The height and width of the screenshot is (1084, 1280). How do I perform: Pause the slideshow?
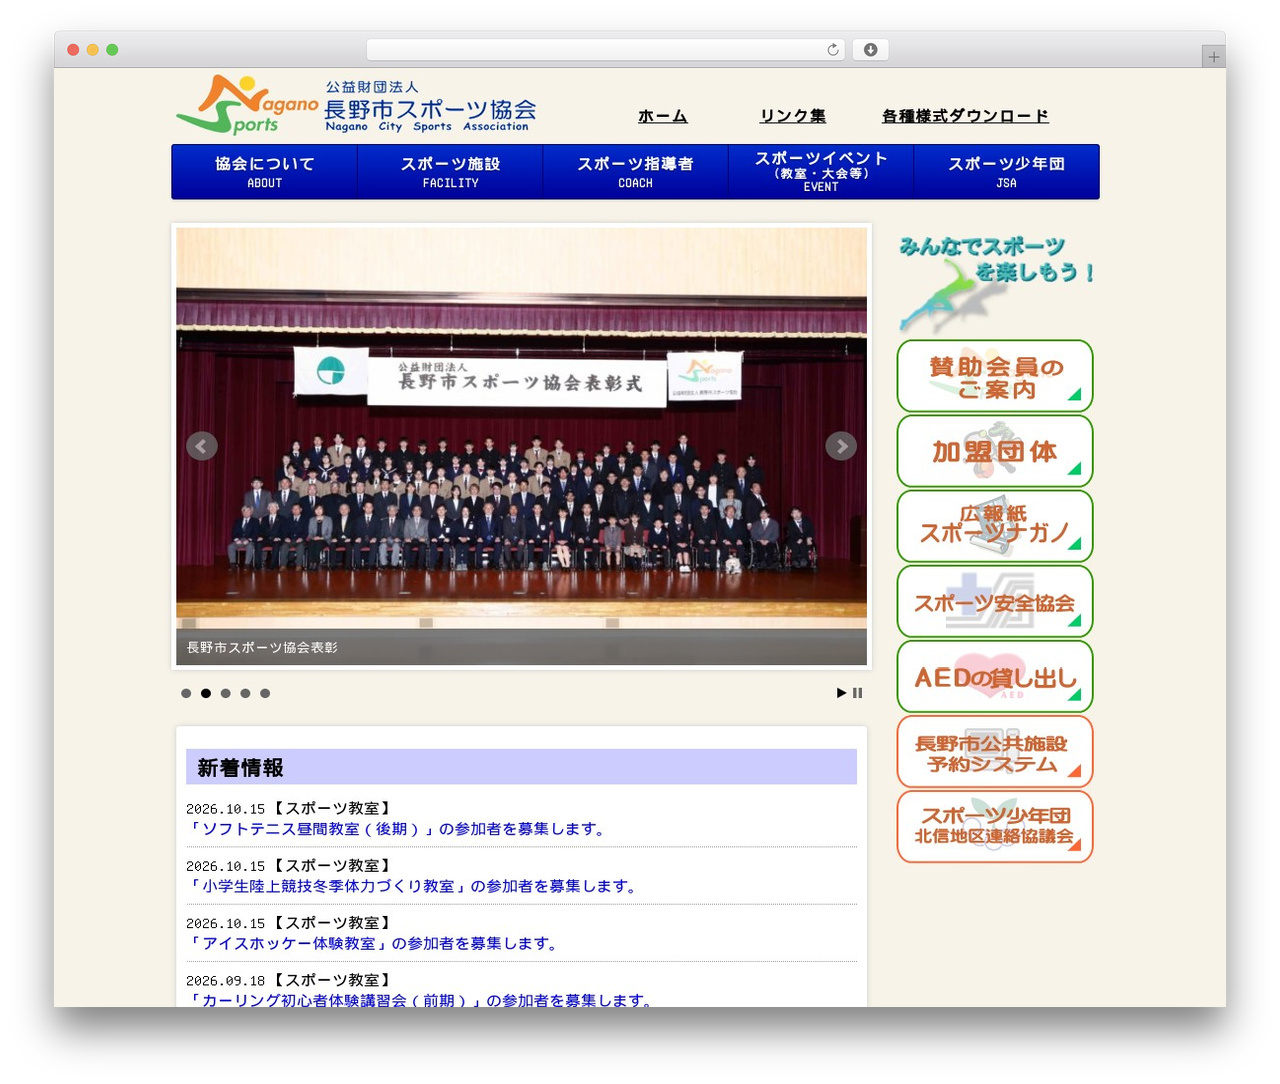click(x=857, y=693)
